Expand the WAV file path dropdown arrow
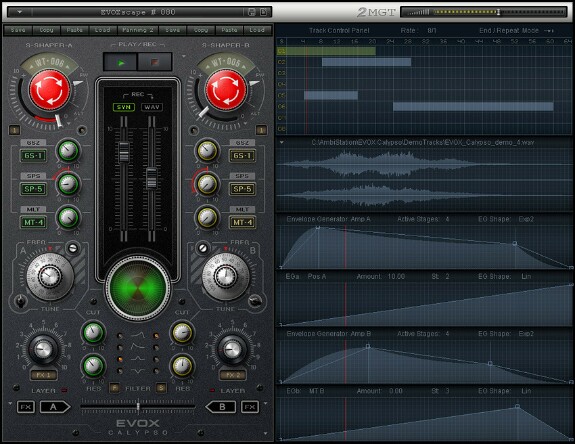This screenshot has height=444, width=575. 281,142
